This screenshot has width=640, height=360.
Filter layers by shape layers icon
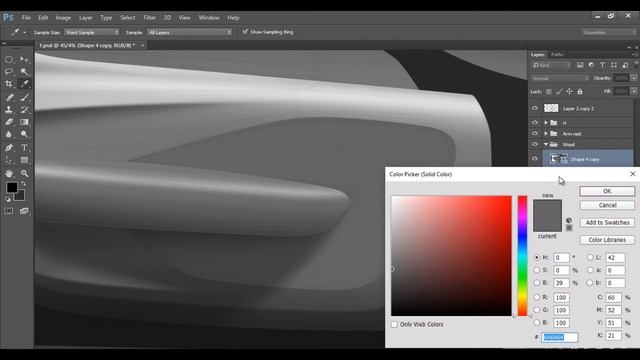(613, 65)
